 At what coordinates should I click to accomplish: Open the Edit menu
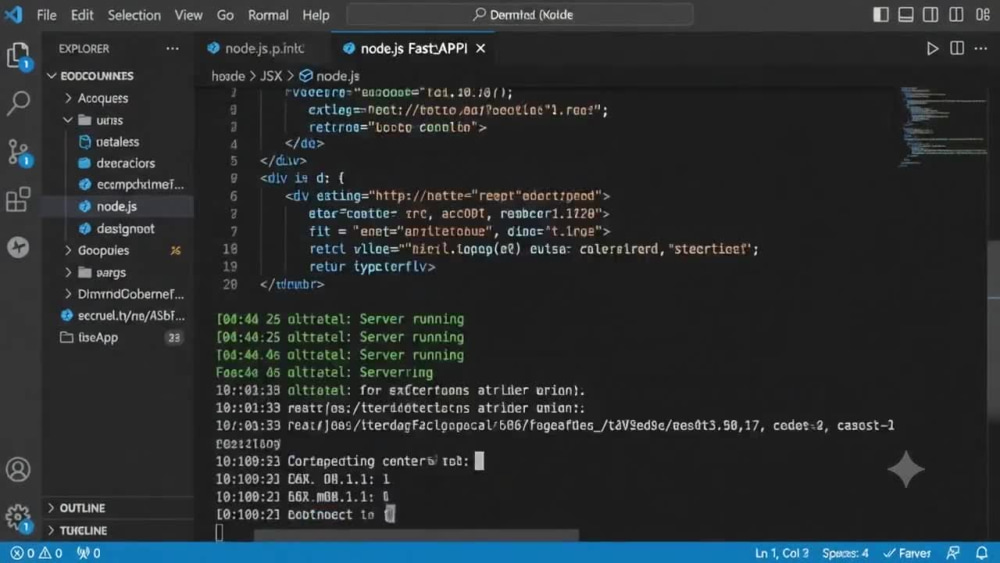[x=82, y=15]
